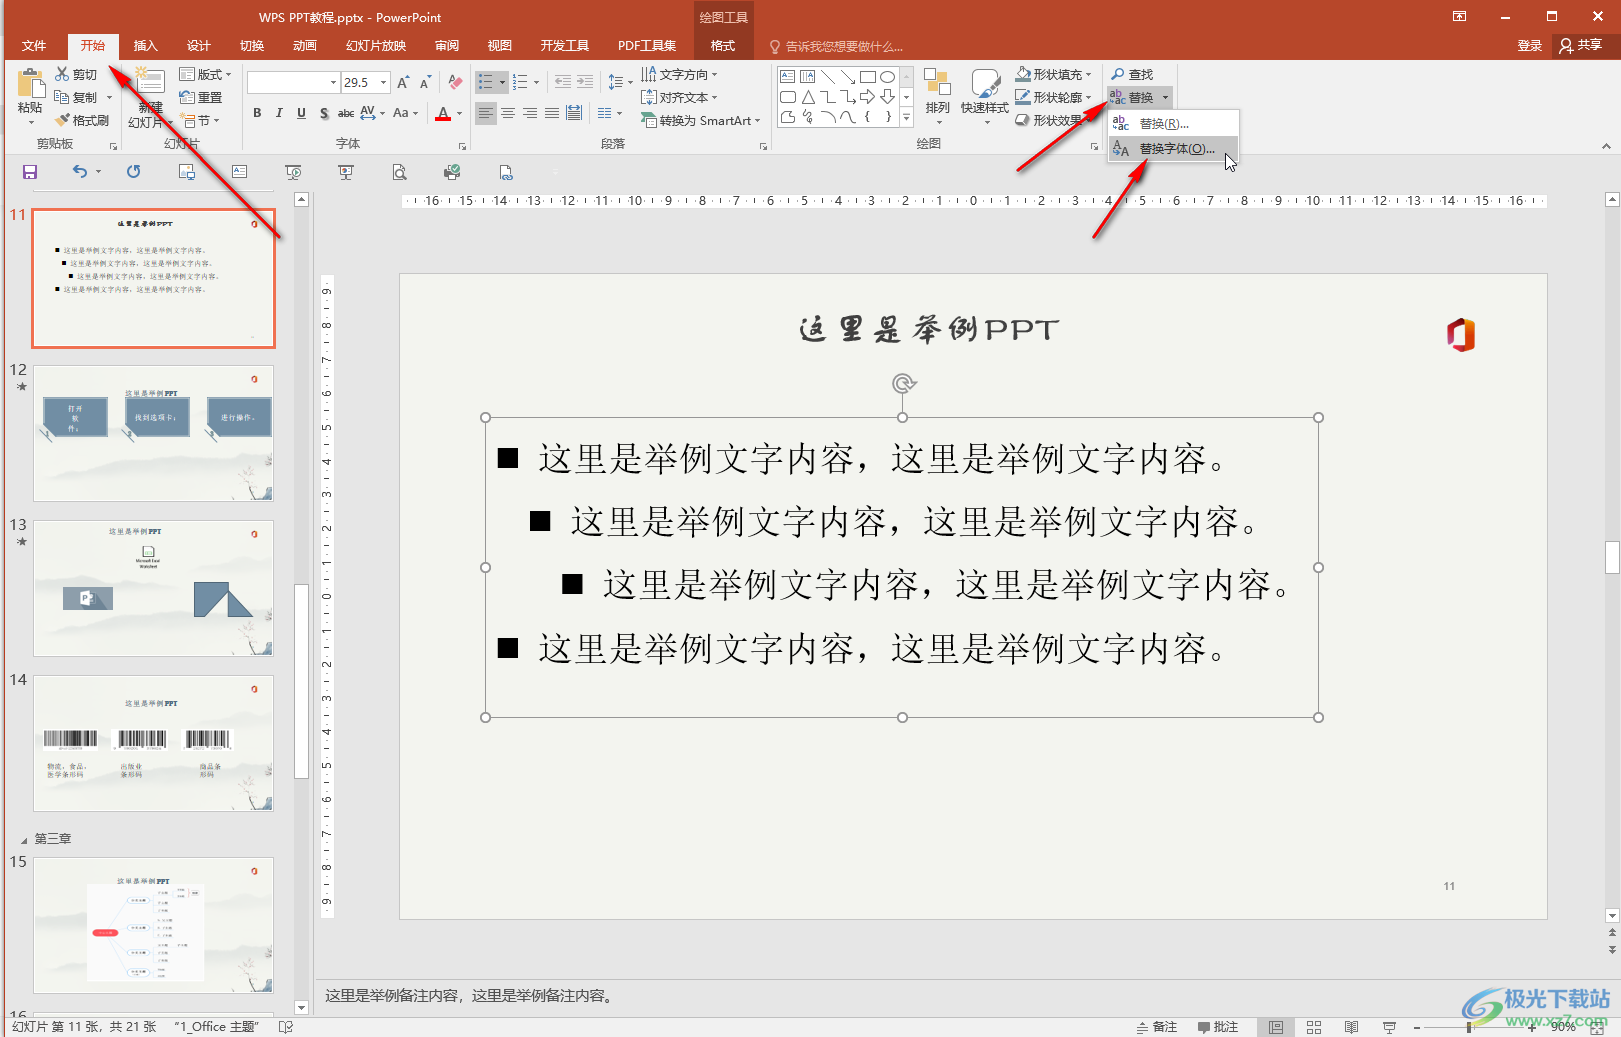Click the slide title 这里是举例PPT
Screen dimensions: 1621x1037
click(929, 329)
